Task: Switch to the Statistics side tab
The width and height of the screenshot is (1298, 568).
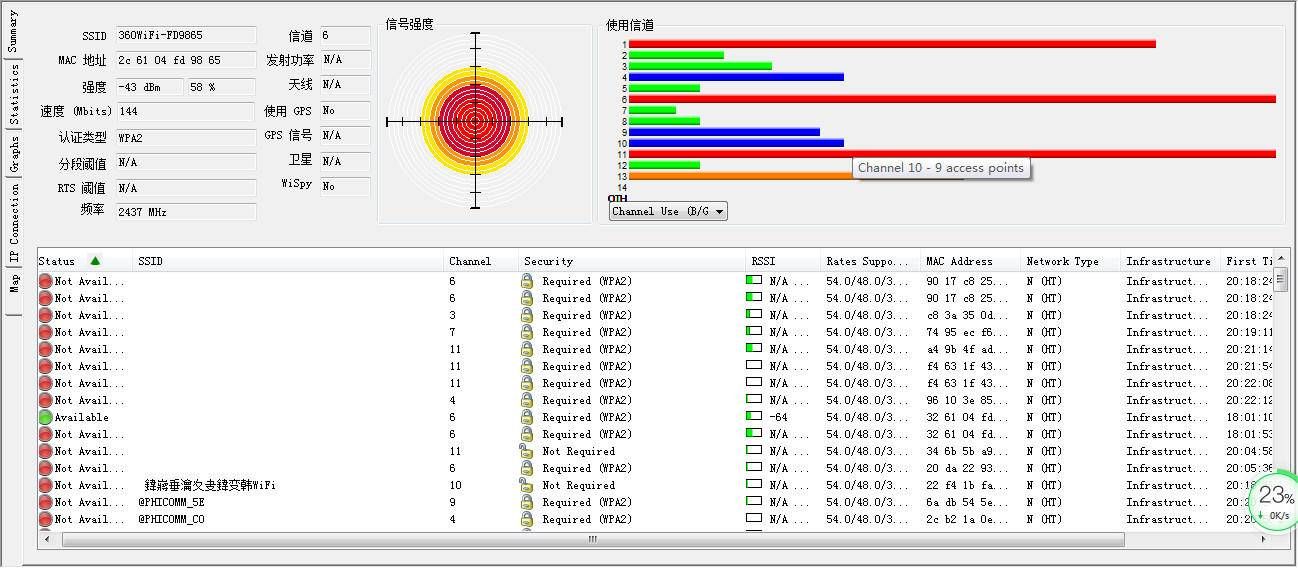Action: pos(13,94)
